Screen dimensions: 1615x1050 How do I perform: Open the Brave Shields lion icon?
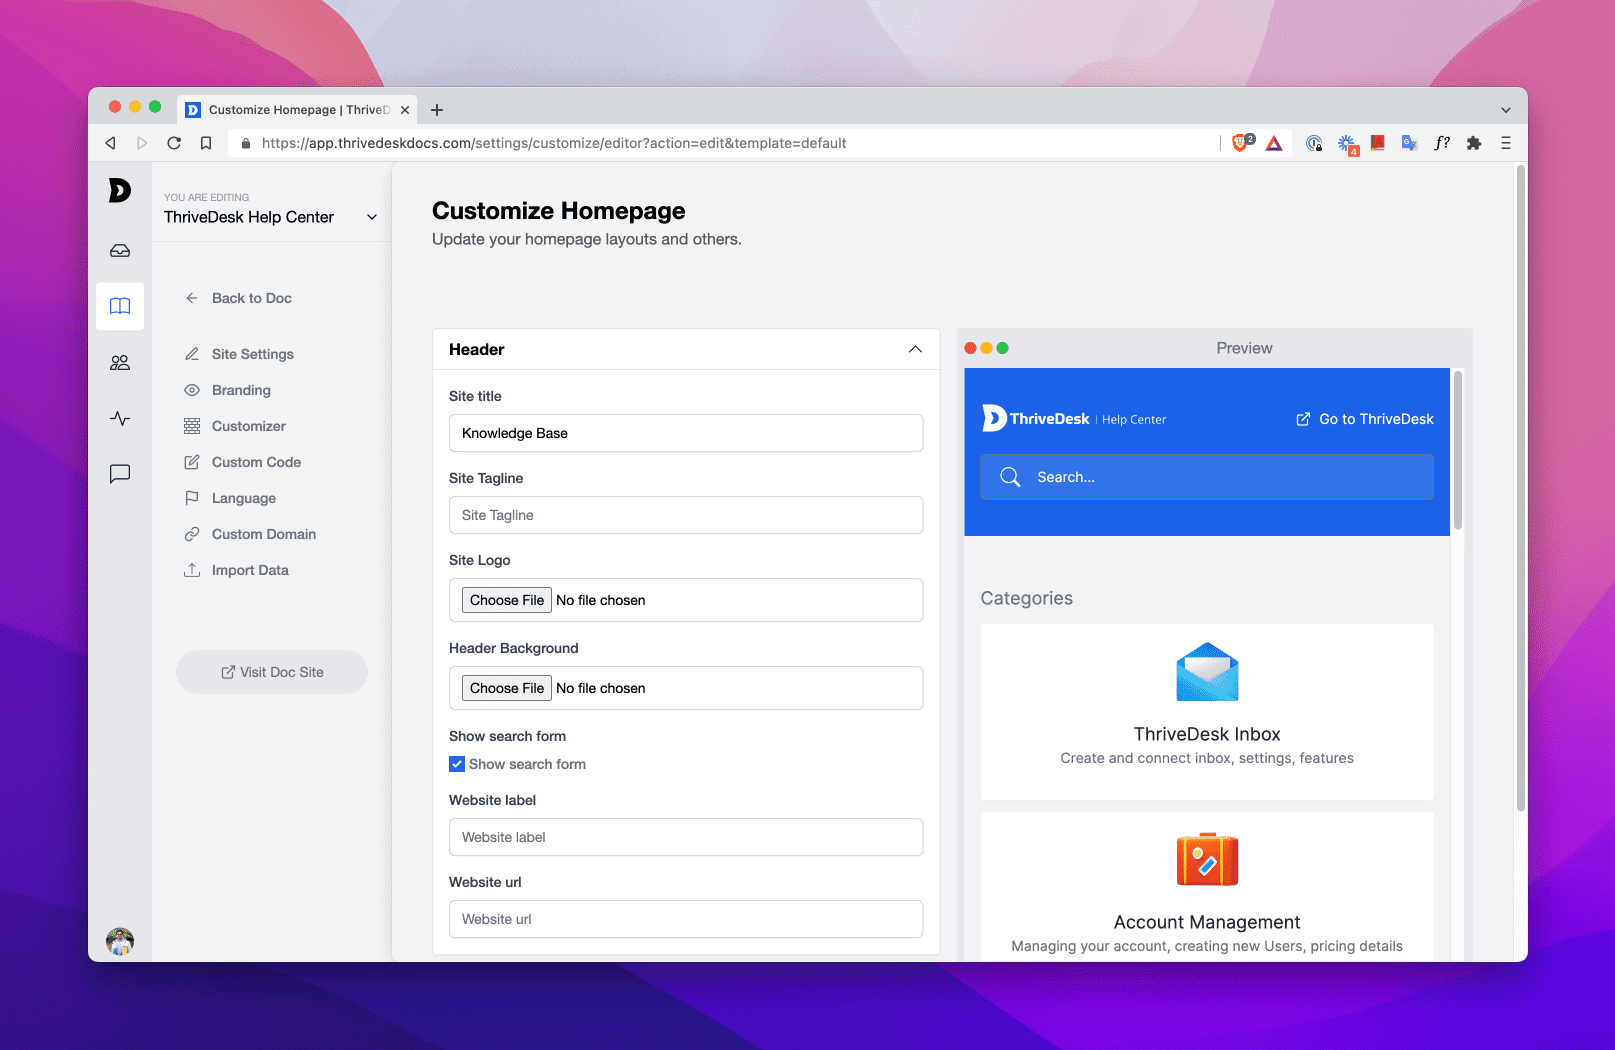coord(1242,143)
